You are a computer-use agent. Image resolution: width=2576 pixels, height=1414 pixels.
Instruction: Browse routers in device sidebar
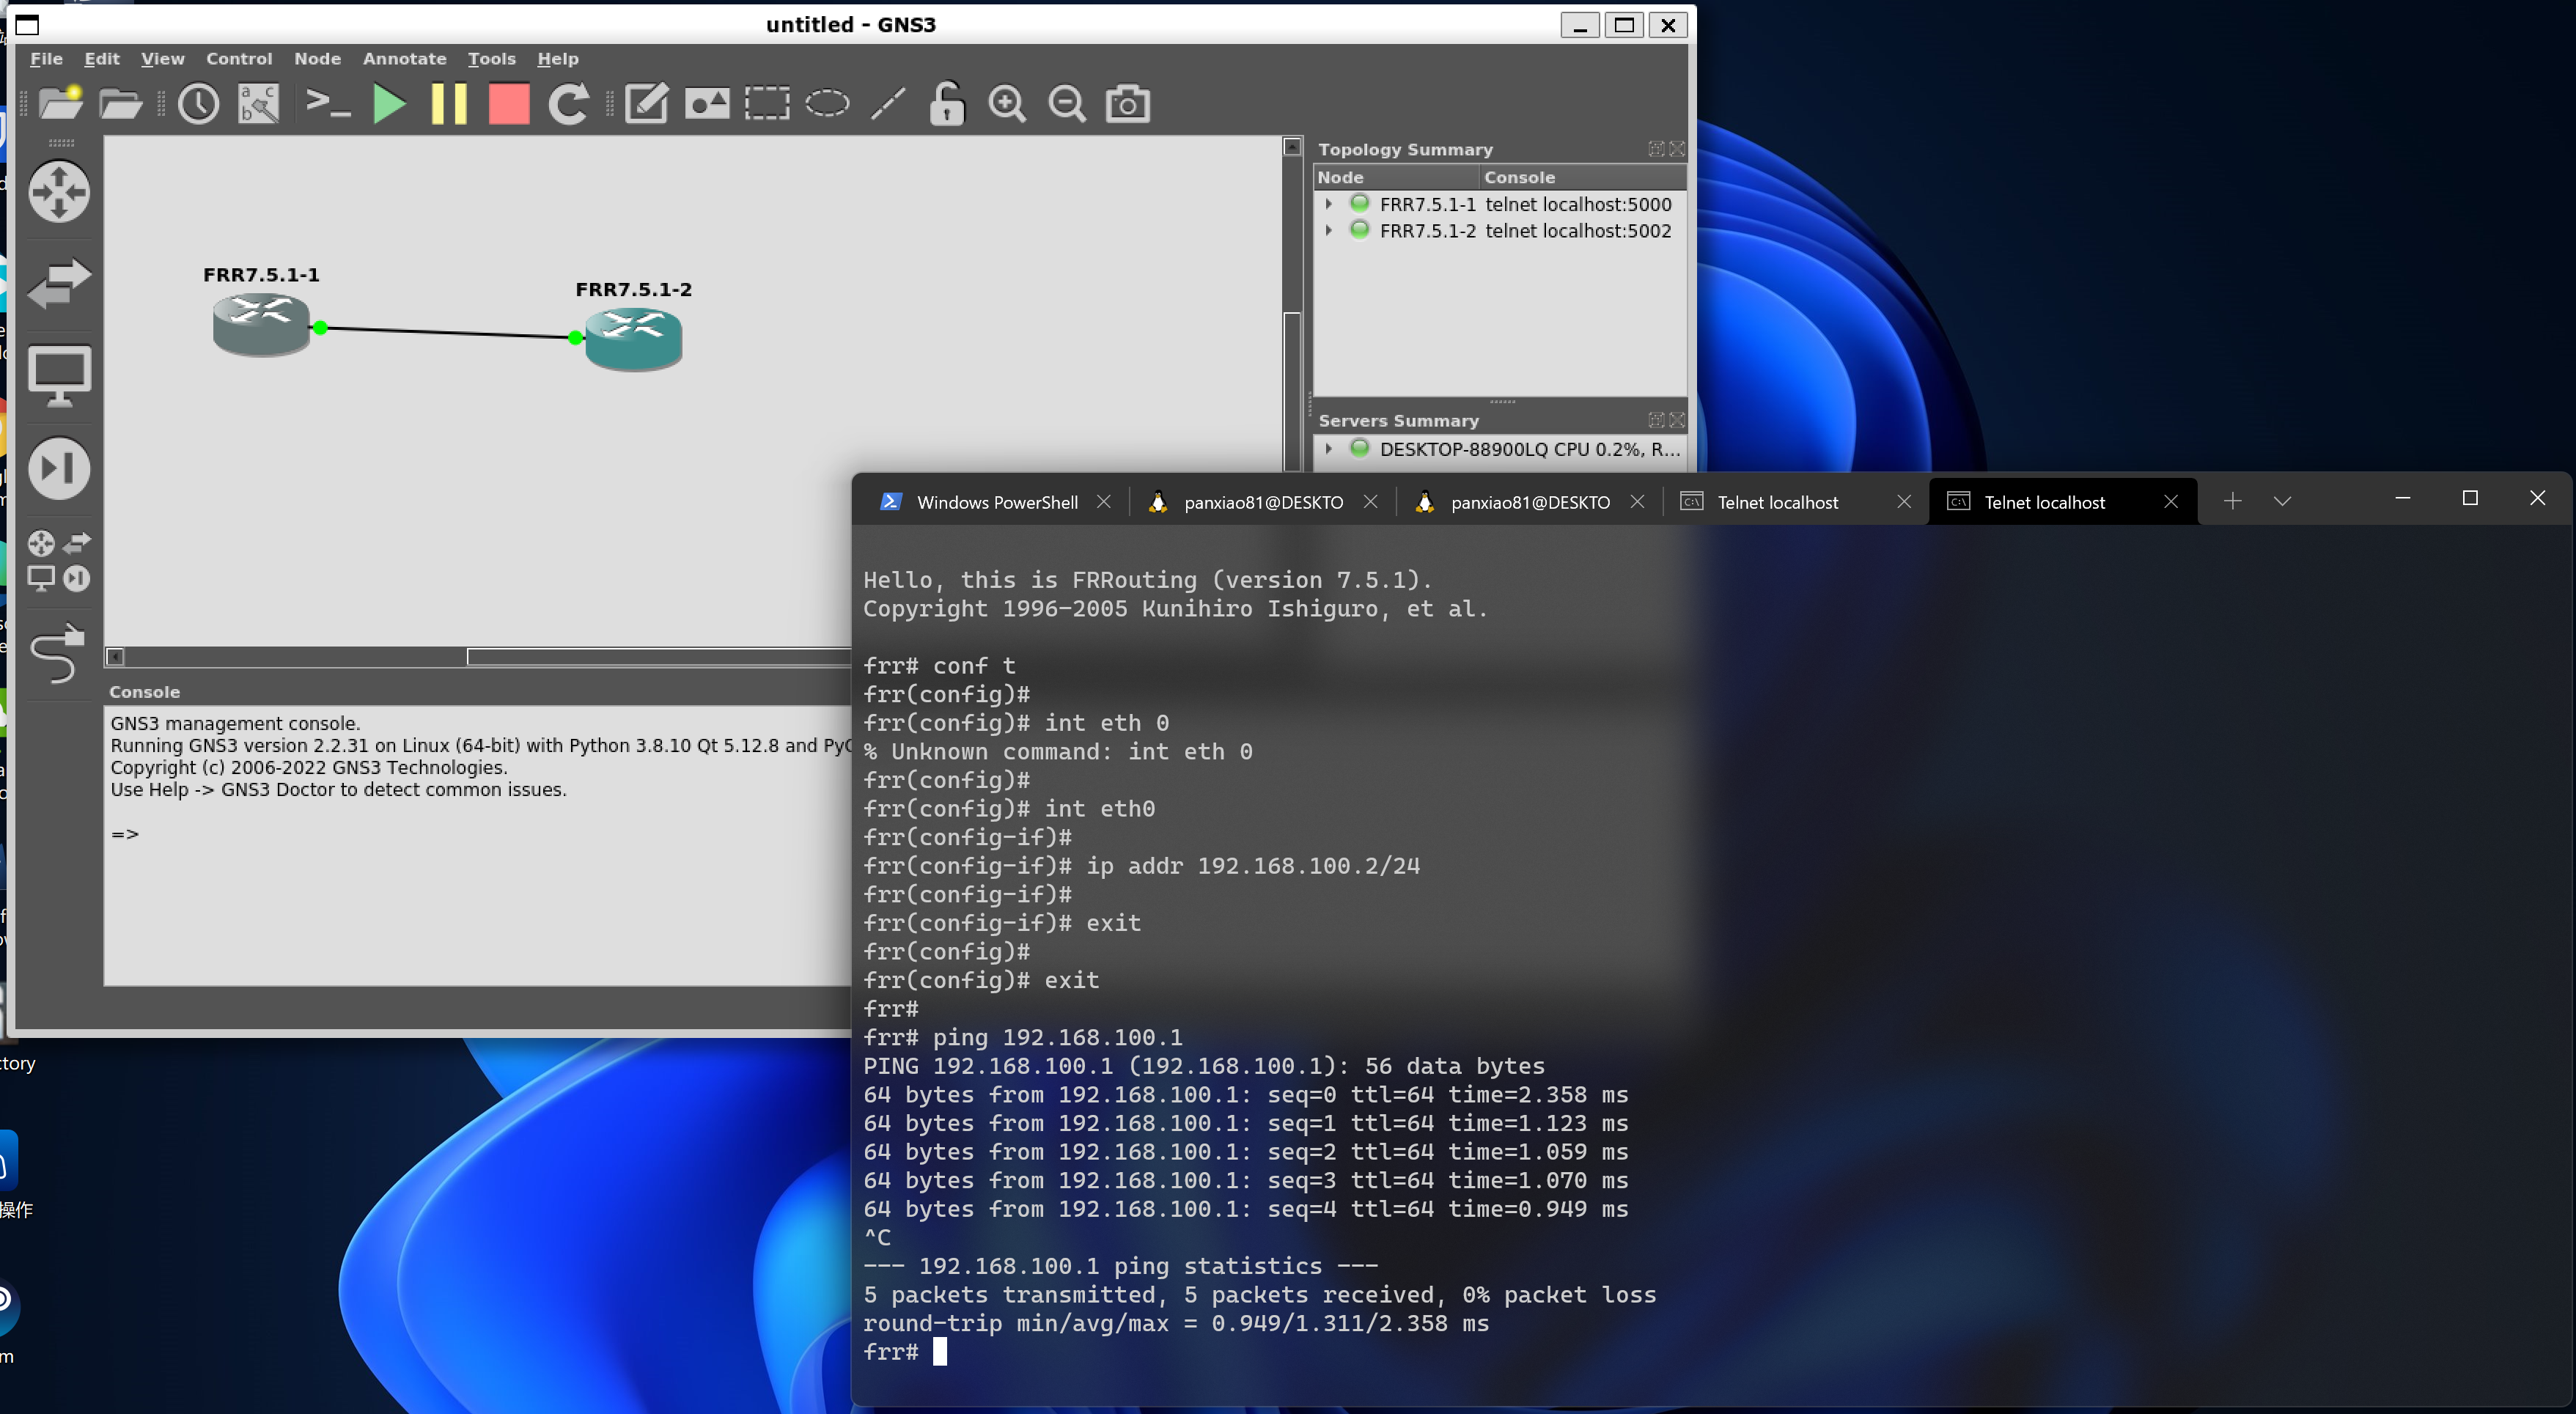(59, 191)
